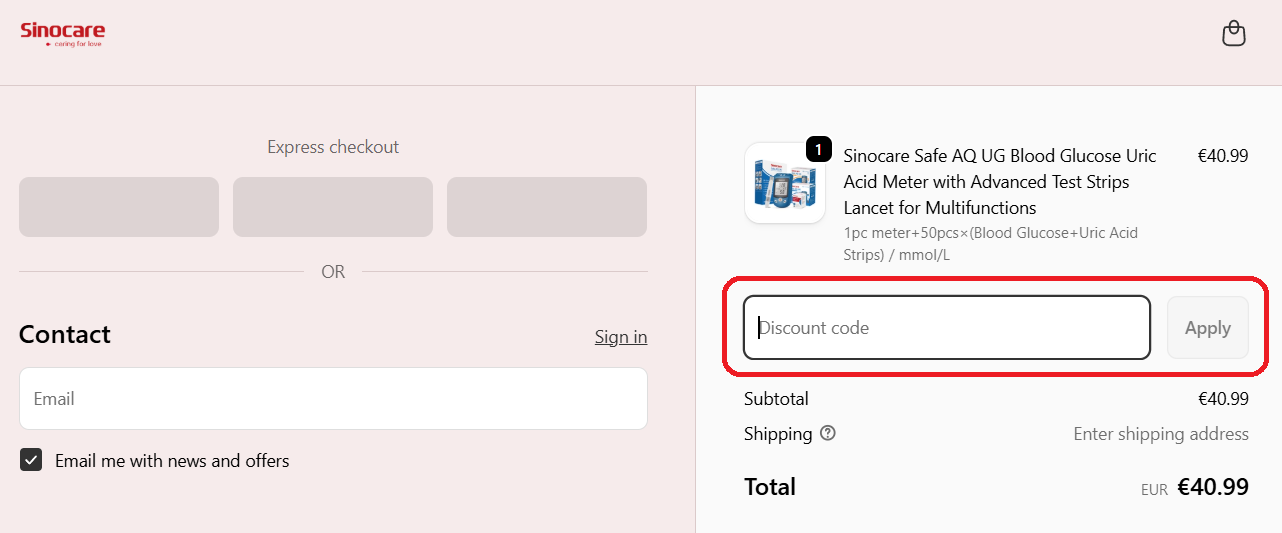Click the third express checkout button
The image size is (1282, 533).
(x=547, y=207)
